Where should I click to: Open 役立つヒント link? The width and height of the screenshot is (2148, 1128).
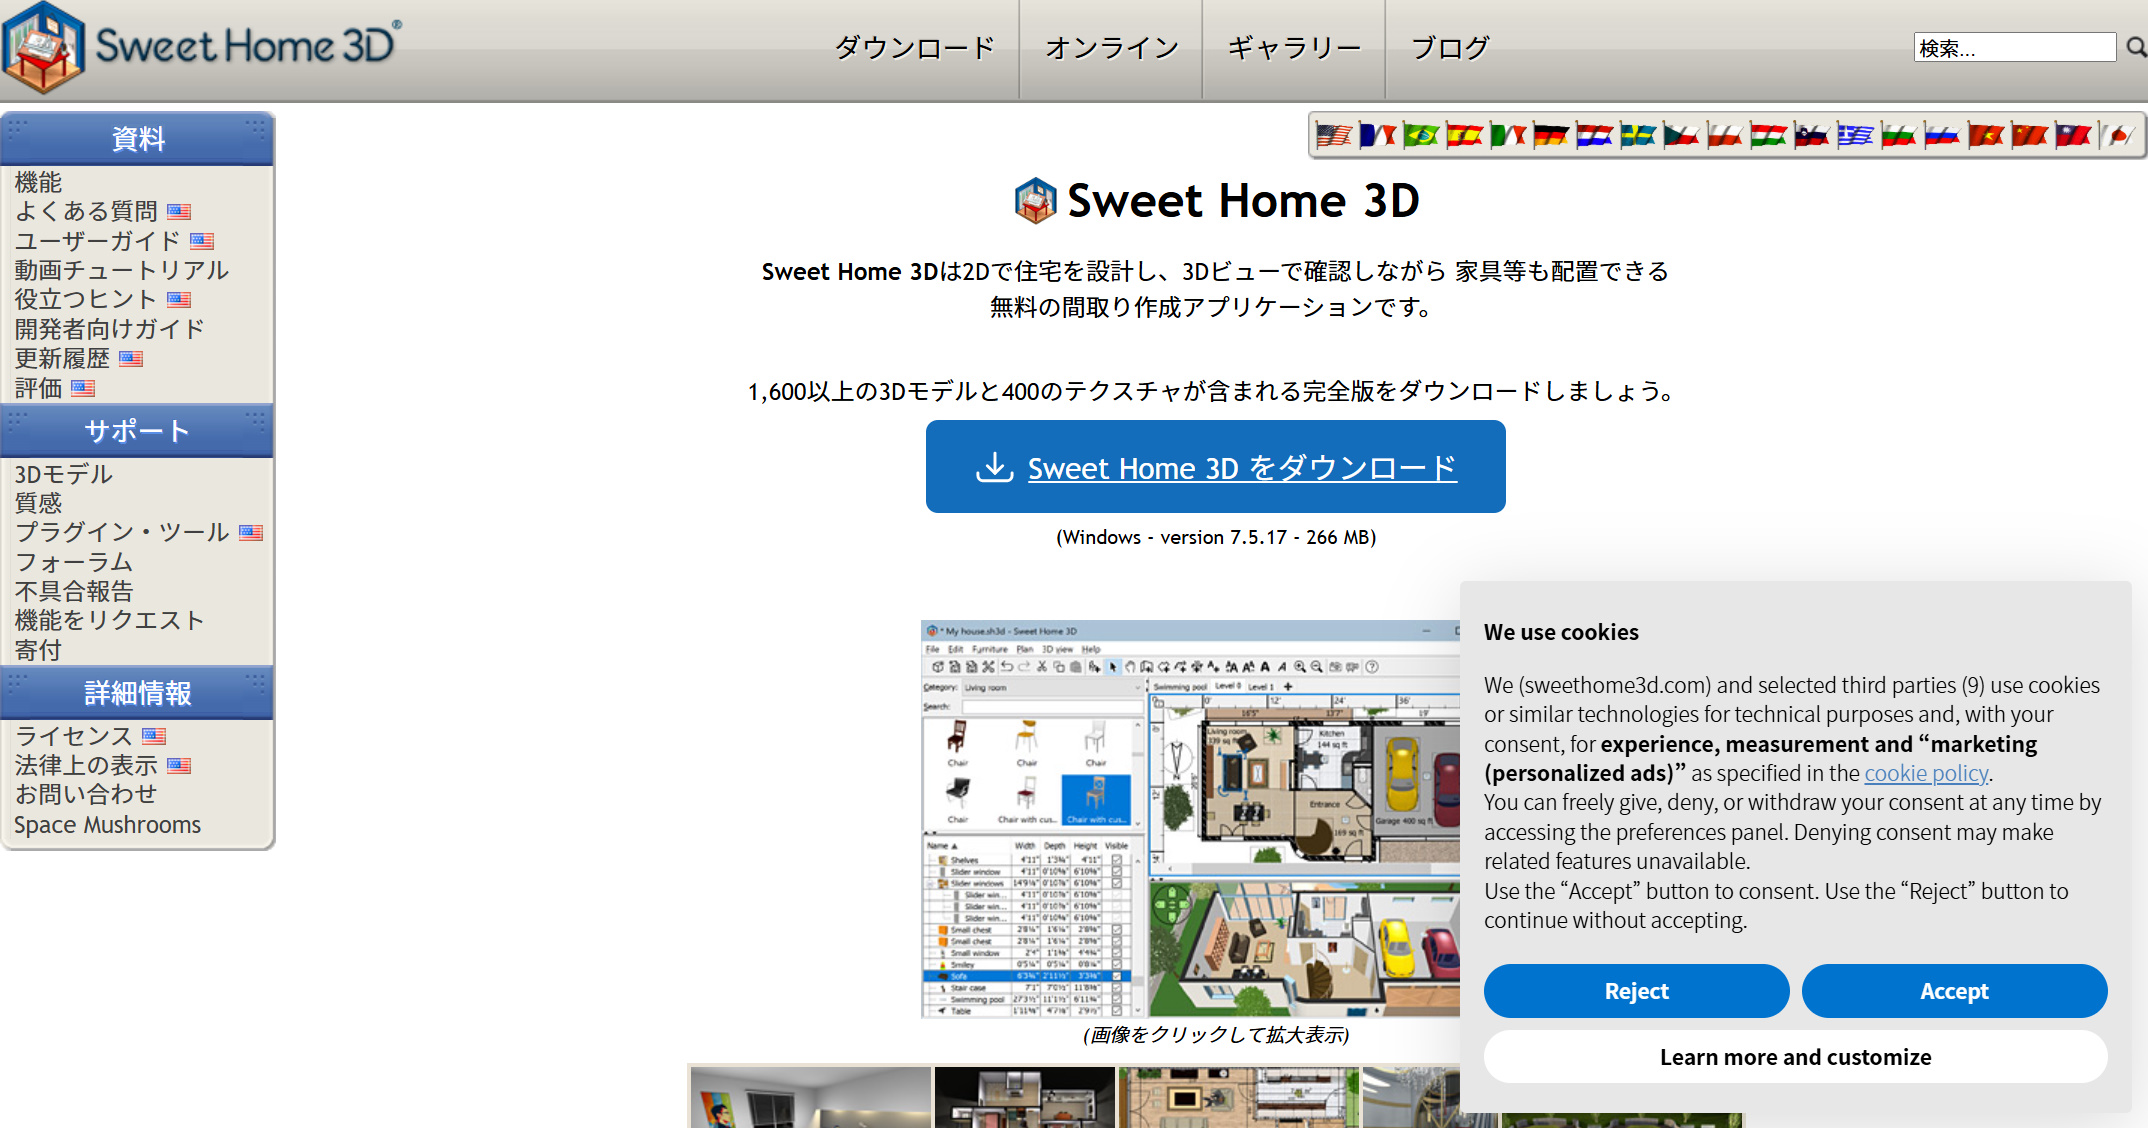[x=86, y=299]
